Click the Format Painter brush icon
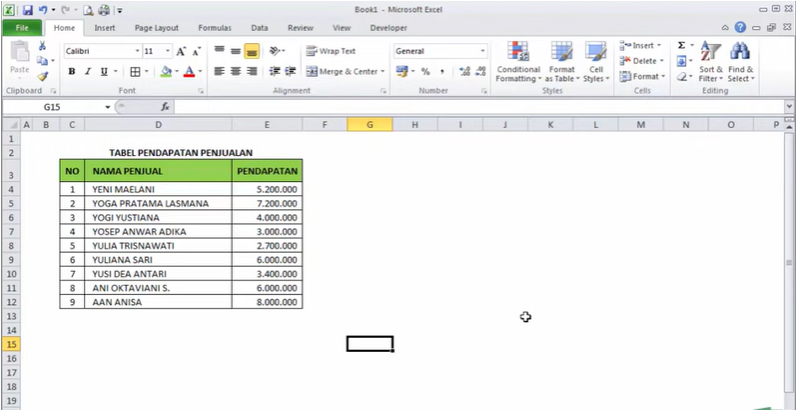The width and height of the screenshot is (796, 410). [x=43, y=76]
